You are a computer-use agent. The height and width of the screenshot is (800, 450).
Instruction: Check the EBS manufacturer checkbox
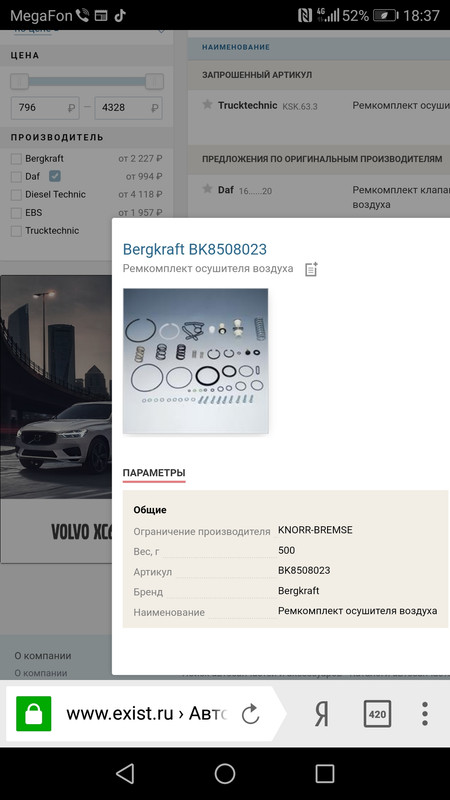(x=16, y=213)
